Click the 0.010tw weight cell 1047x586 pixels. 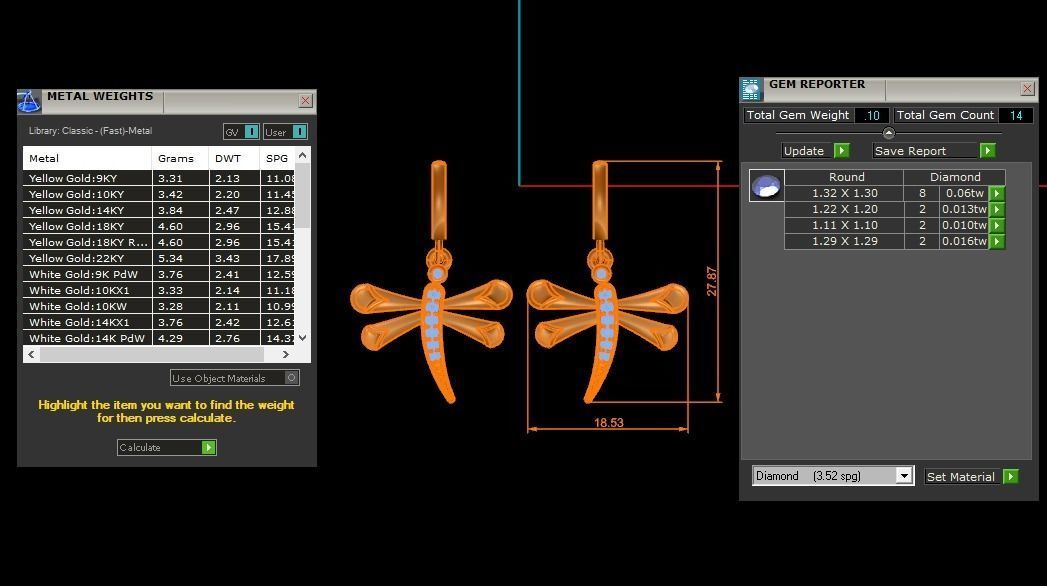click(x=964, y=226)
